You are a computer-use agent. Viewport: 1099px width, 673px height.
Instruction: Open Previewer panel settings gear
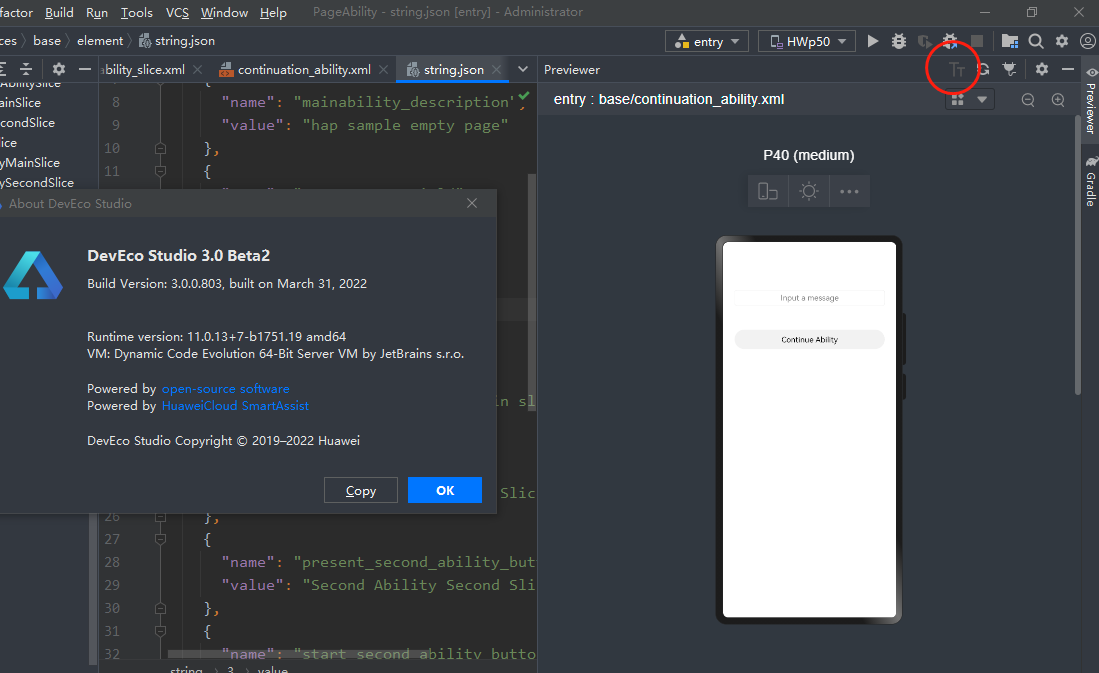pos(1042,69)
